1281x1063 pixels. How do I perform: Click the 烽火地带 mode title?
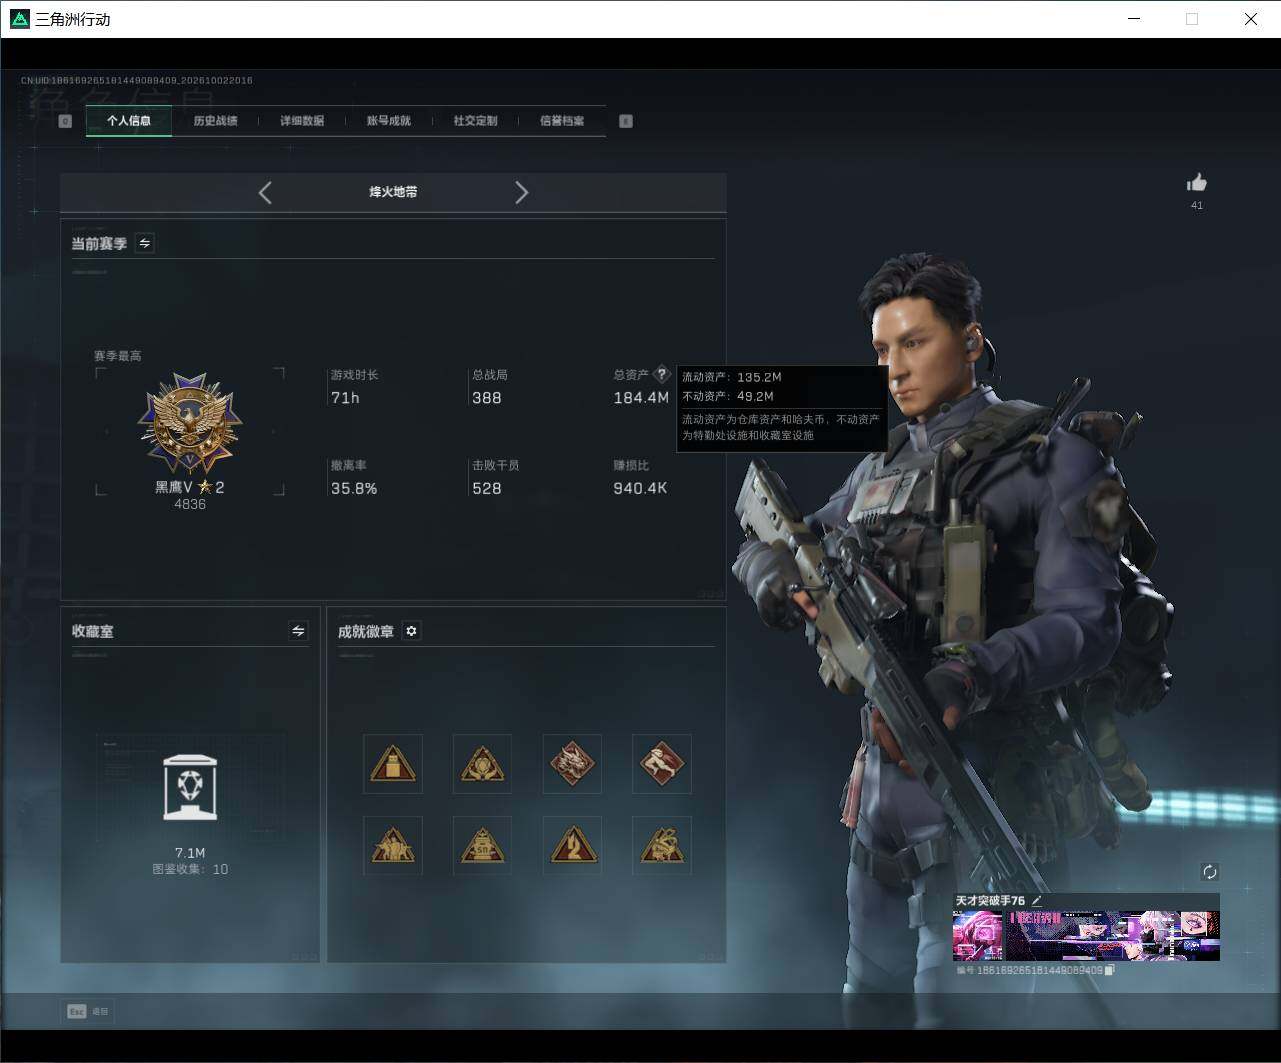click(393, 192)
